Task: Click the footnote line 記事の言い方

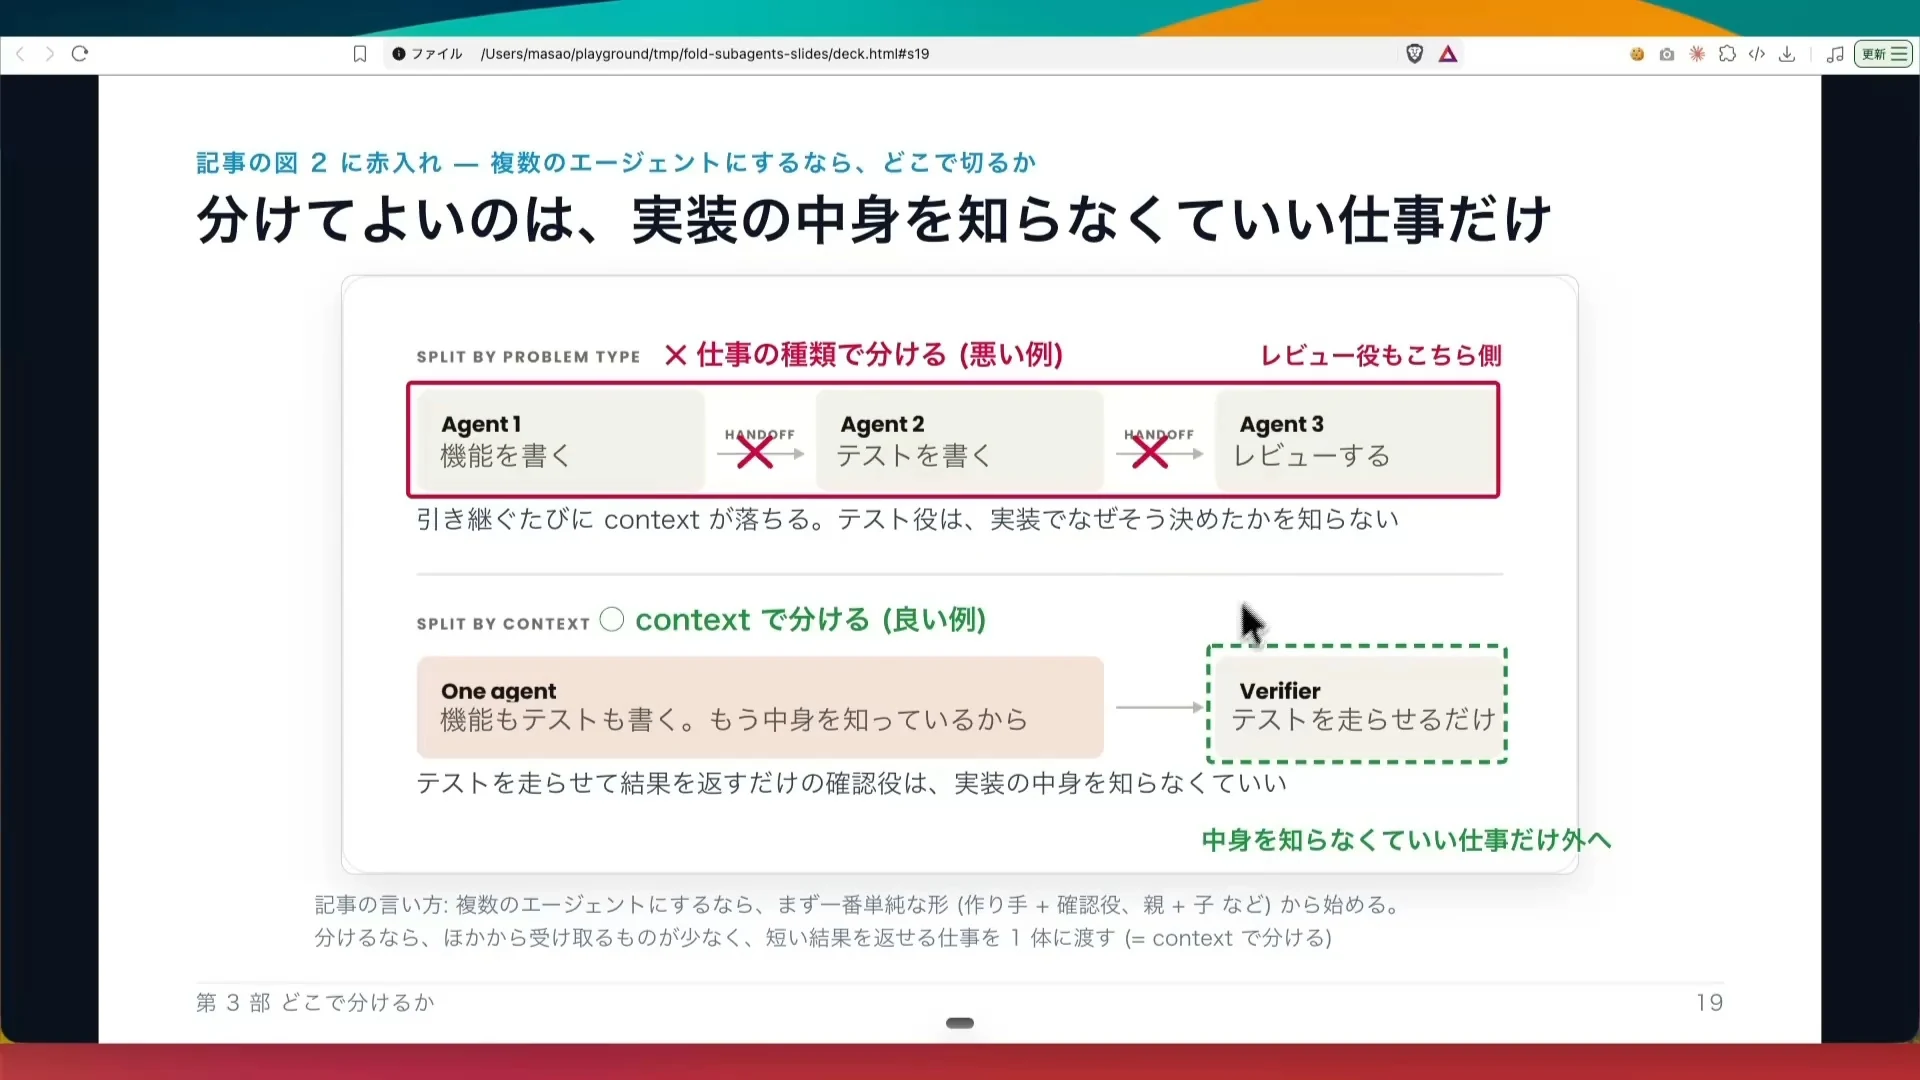Action: (x=860, y=905)
